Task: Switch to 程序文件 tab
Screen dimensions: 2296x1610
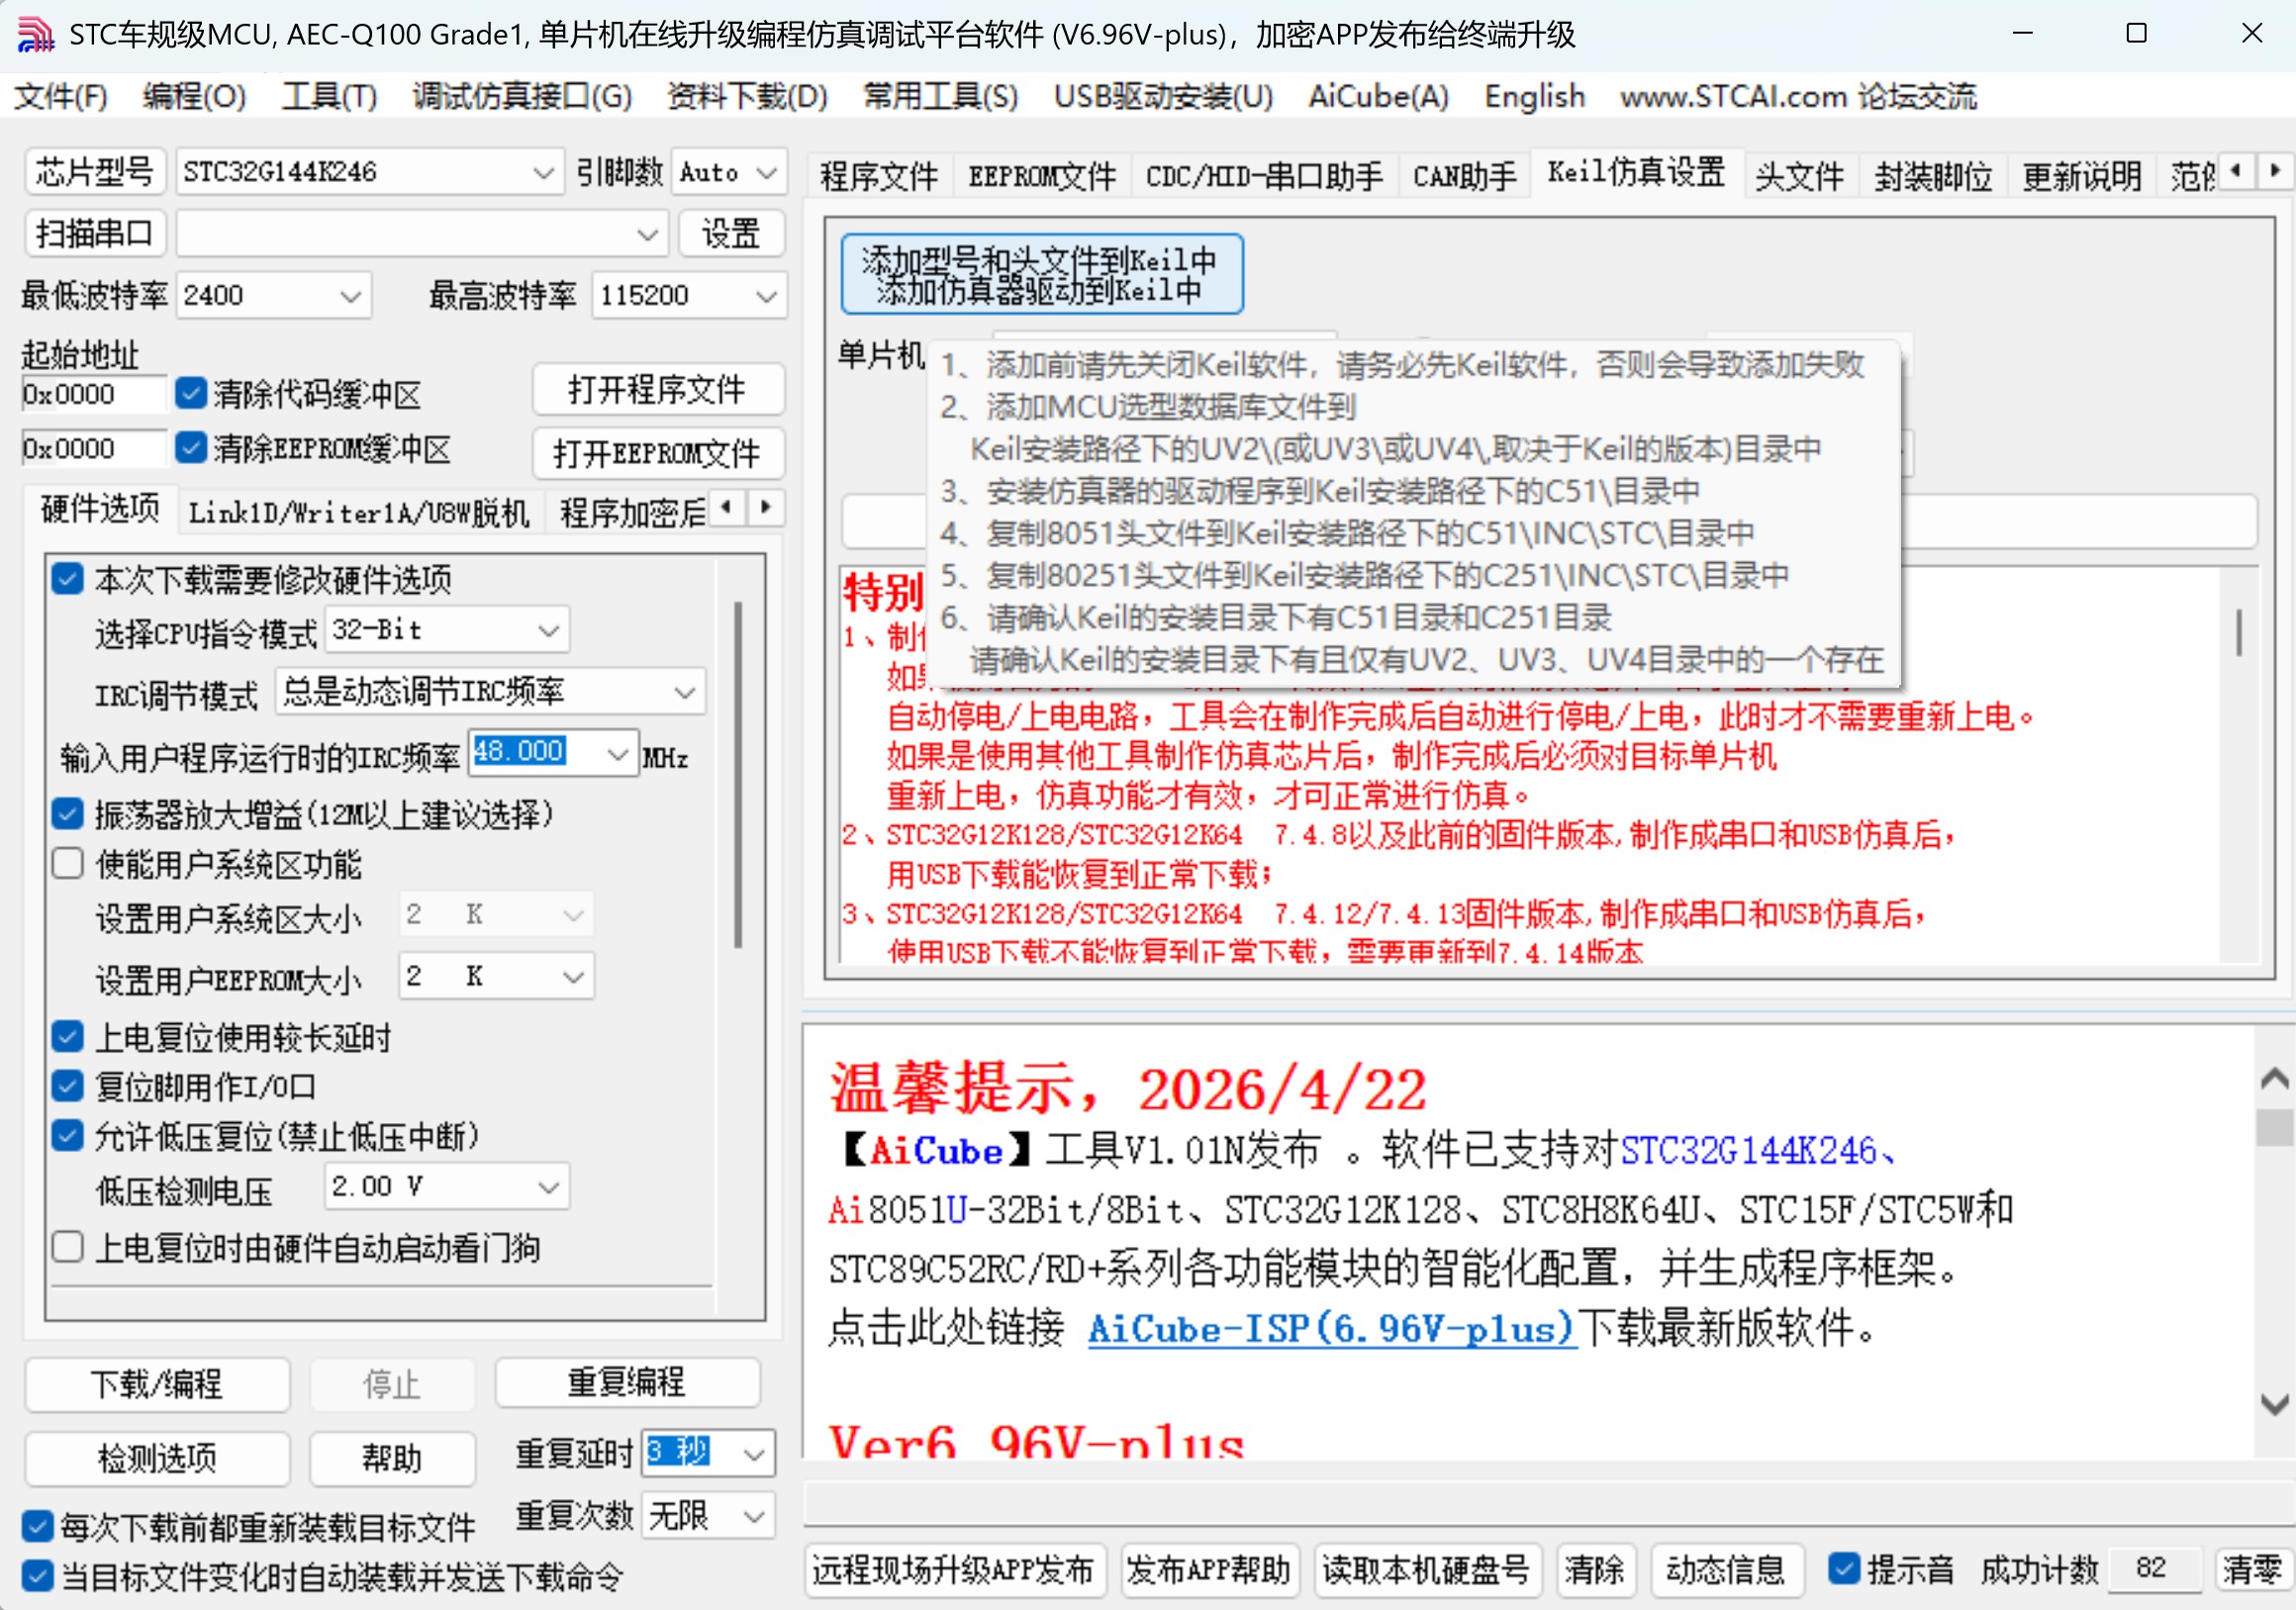Action: pyautogui.click(x=879, y=176)
